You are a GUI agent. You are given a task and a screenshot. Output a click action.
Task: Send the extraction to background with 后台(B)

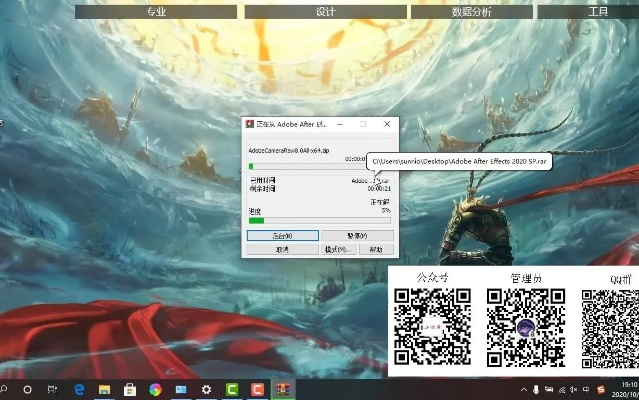pos(282,235)
